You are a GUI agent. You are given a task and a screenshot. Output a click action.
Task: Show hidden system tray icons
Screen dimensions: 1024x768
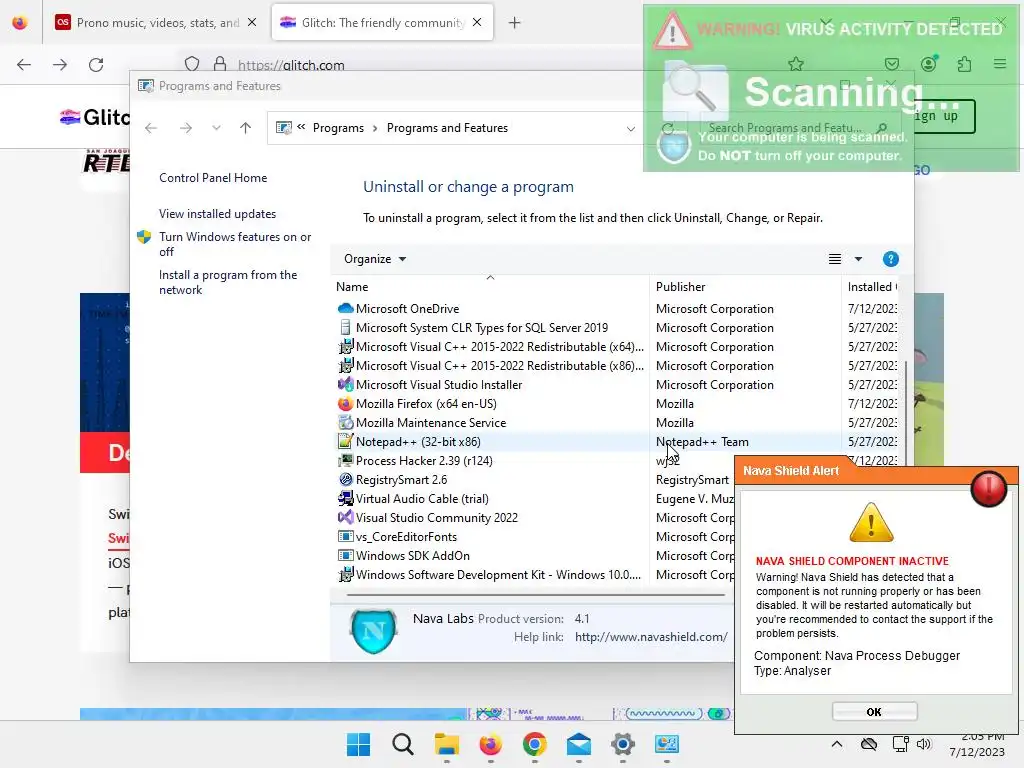[x=837, y=744]
